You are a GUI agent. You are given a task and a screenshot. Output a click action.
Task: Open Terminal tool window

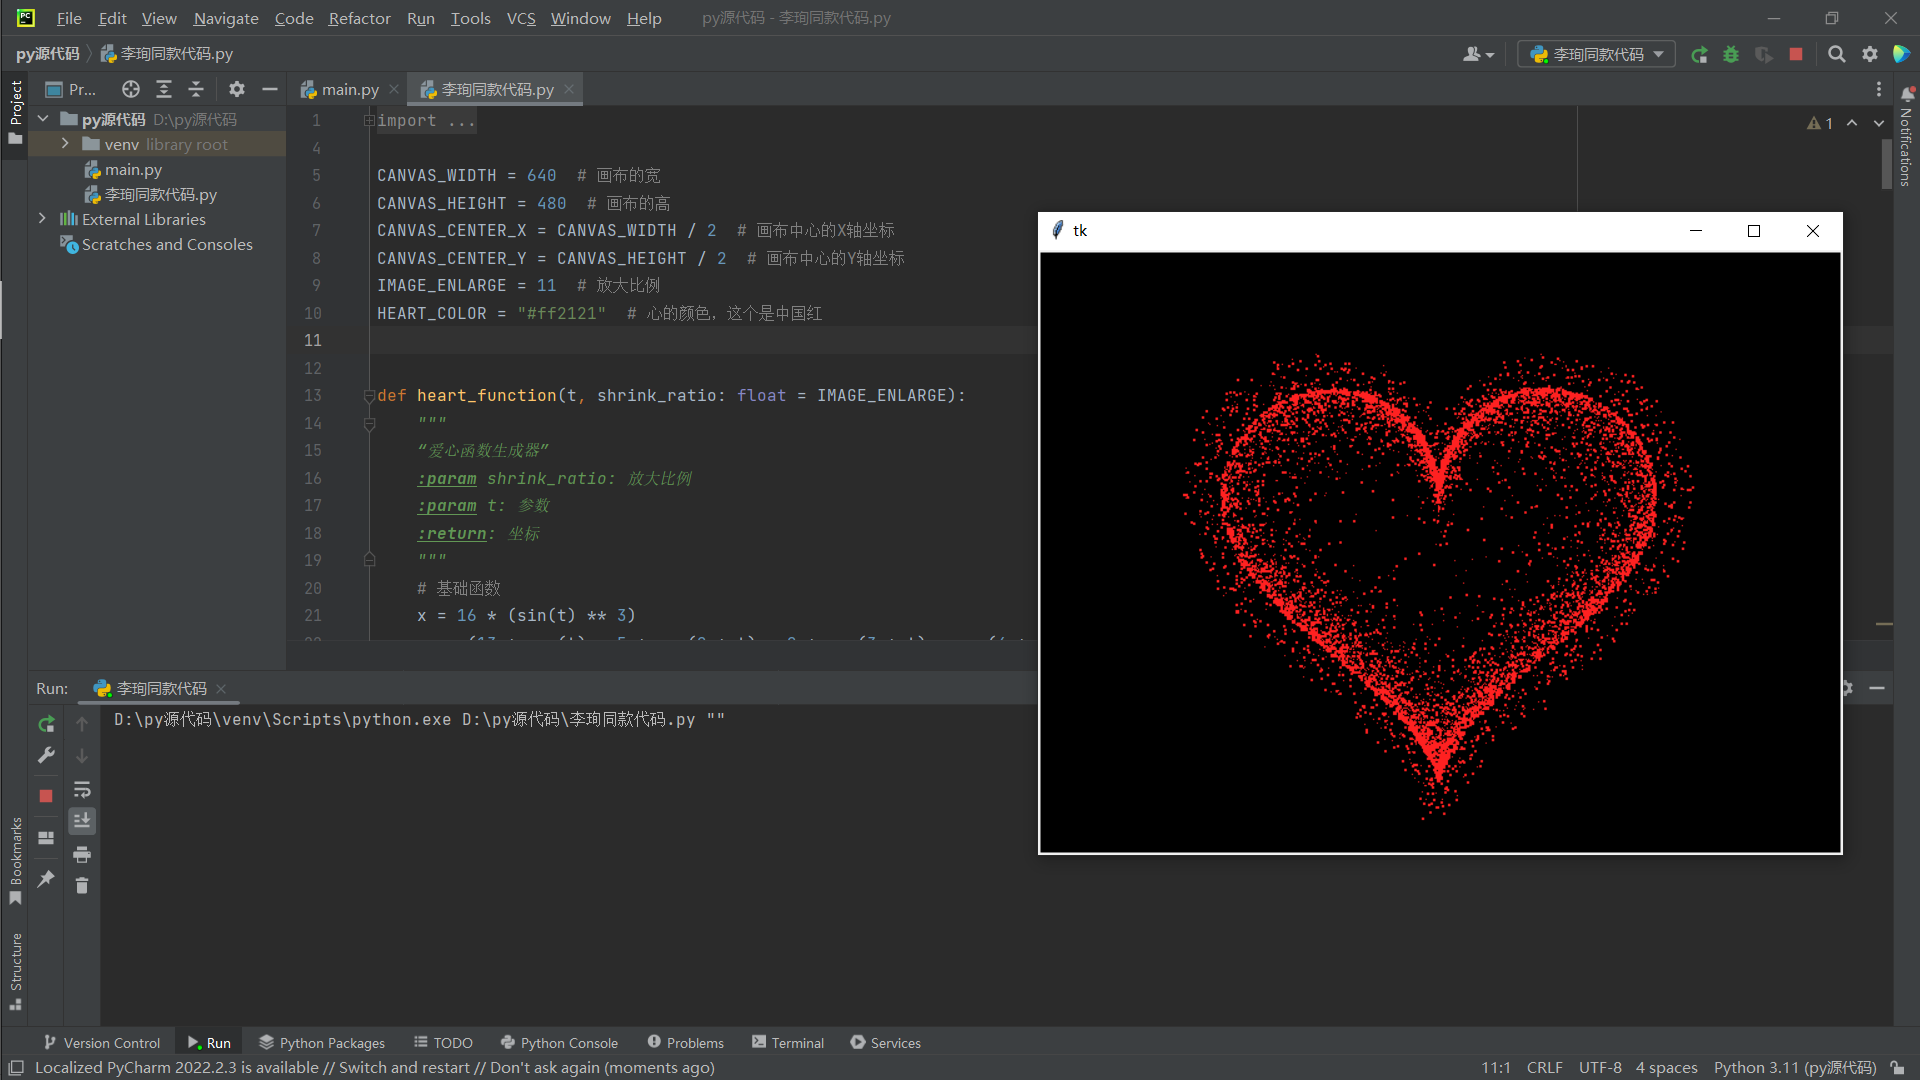point(788,1043)
